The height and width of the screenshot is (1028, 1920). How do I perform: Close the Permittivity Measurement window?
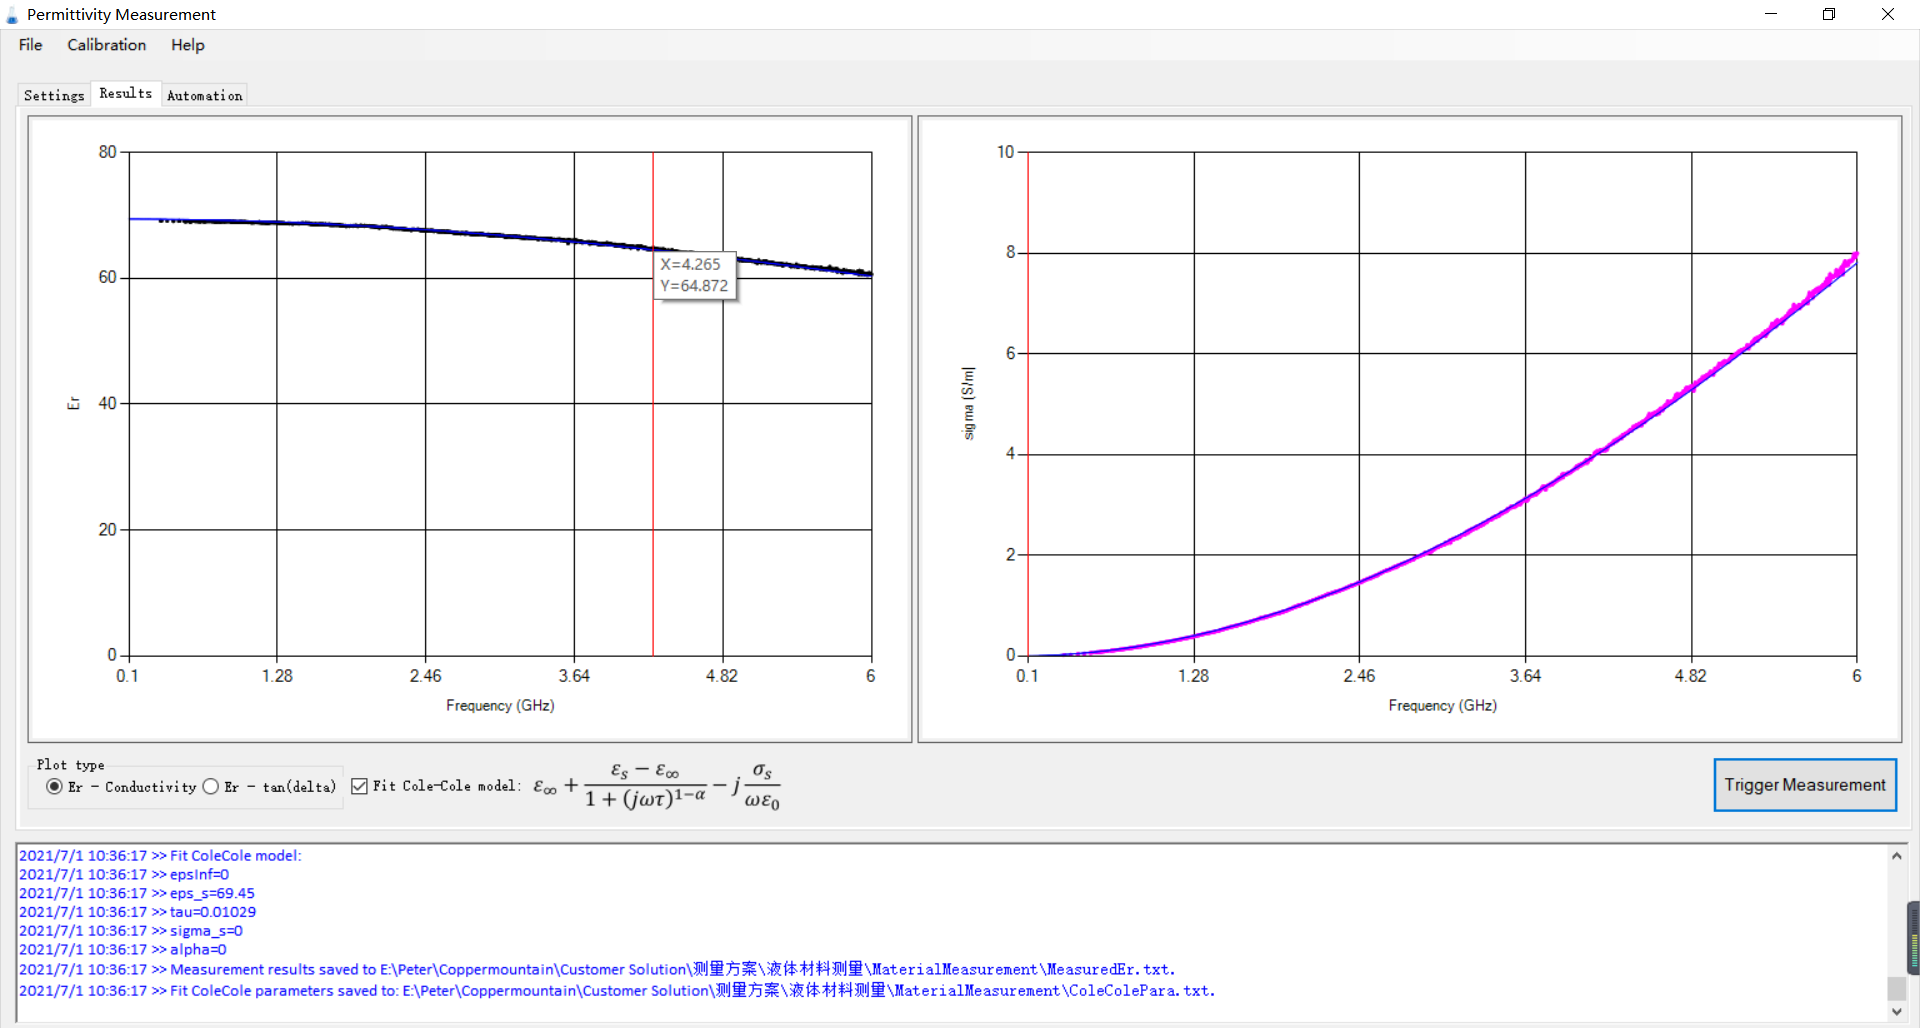1888,14
